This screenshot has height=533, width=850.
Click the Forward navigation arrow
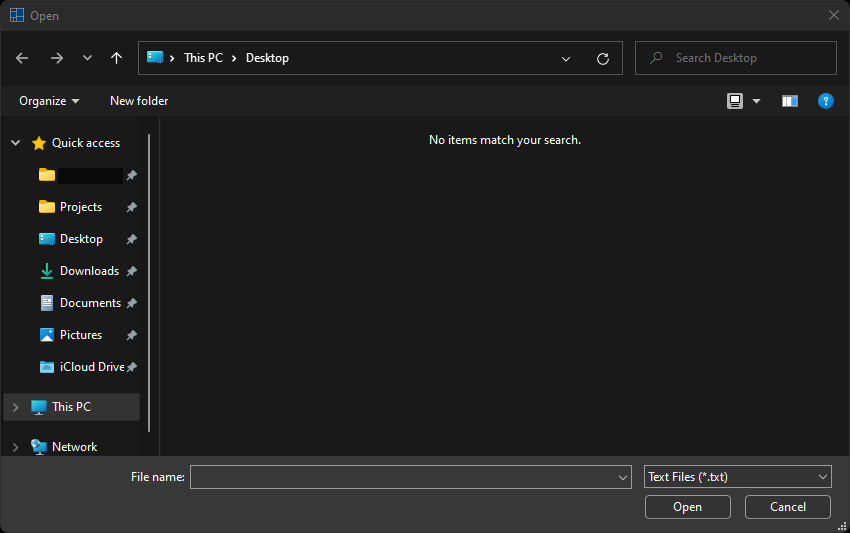tap(56, 58)
